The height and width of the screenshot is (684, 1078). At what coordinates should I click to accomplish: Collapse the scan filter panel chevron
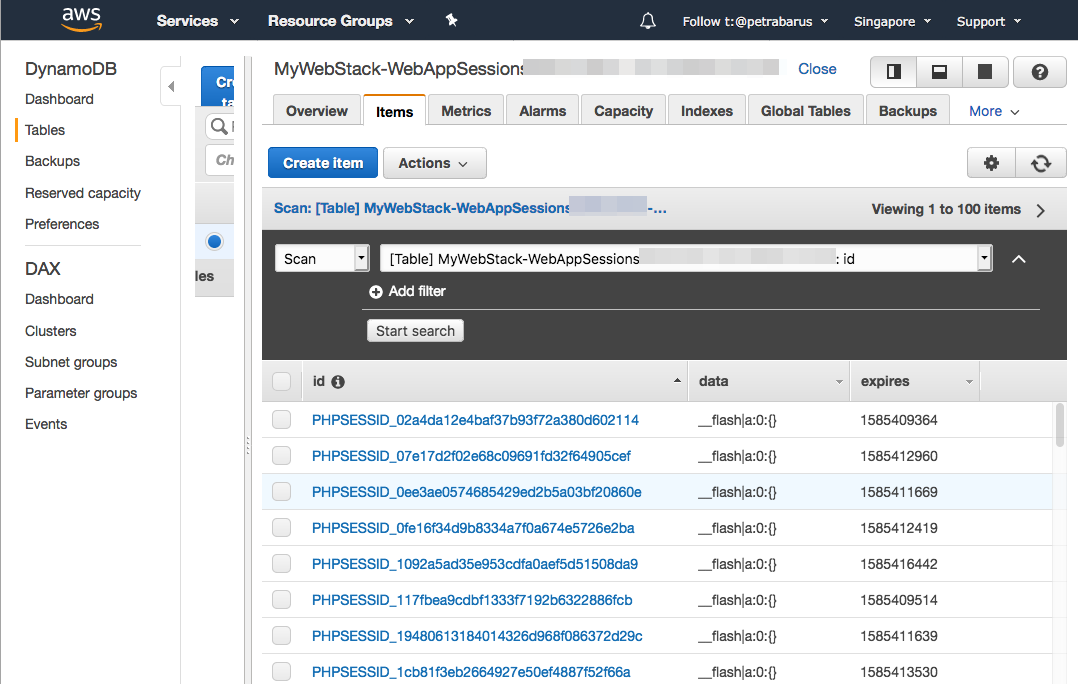tap(1019, 259)
